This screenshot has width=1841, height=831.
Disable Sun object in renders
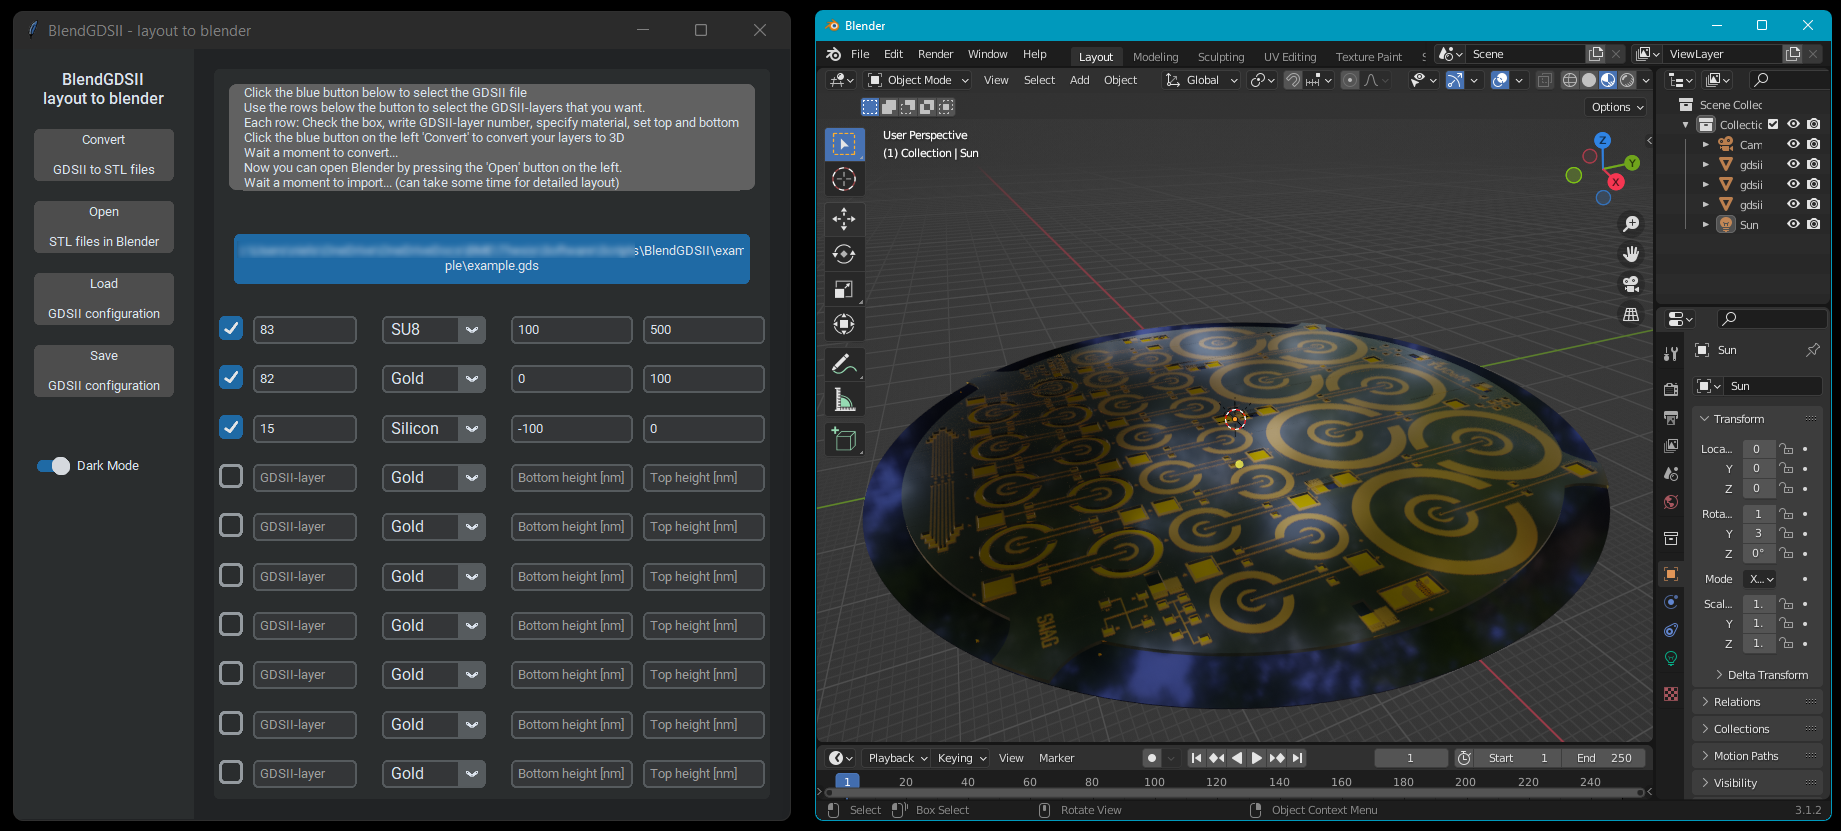click(x=1813, y=225)
